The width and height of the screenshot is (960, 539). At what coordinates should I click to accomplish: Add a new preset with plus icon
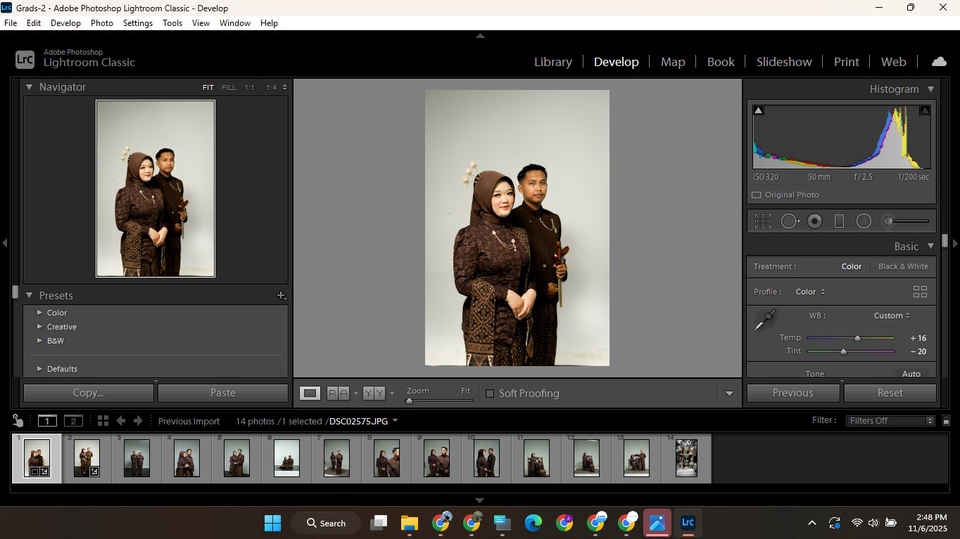coord(281,295)
